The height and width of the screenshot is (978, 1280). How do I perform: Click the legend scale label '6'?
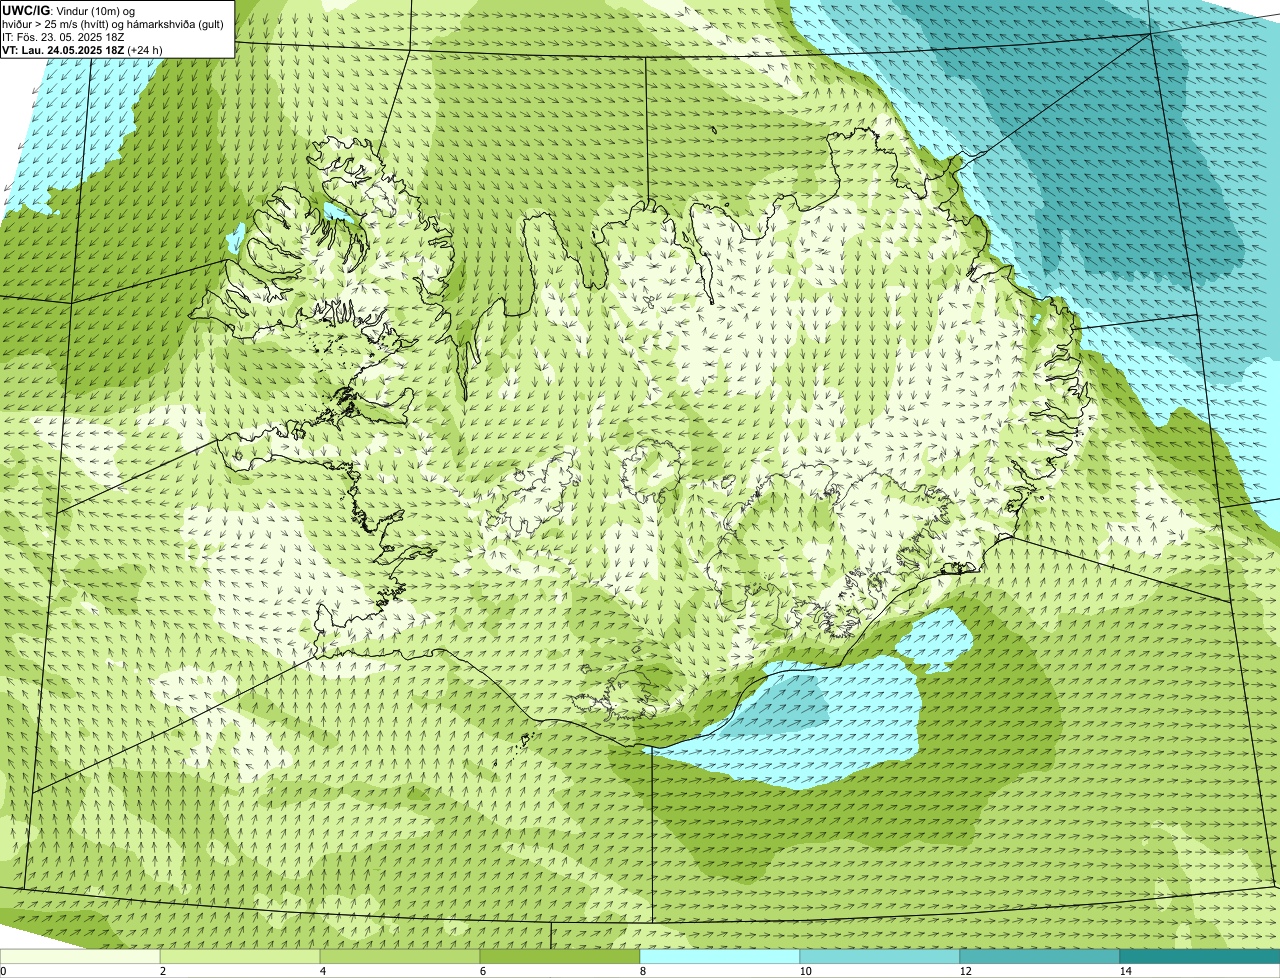point(482,971)
